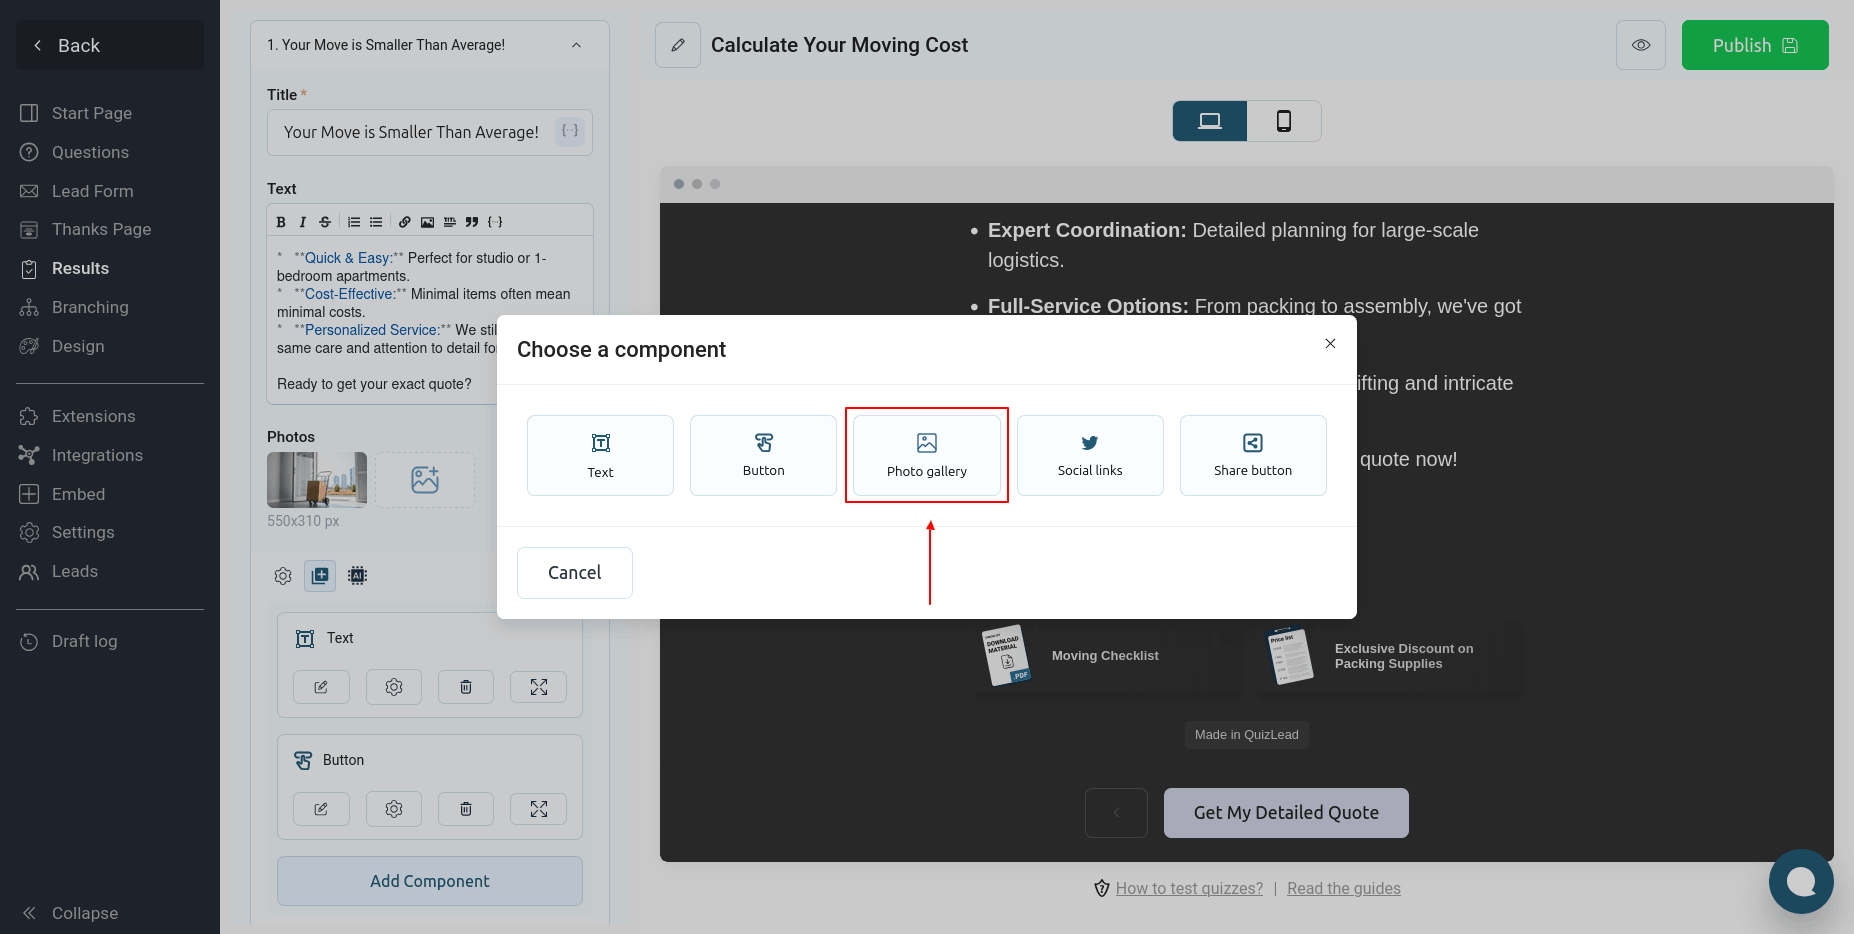Click the Publish button

point(1754,45)
